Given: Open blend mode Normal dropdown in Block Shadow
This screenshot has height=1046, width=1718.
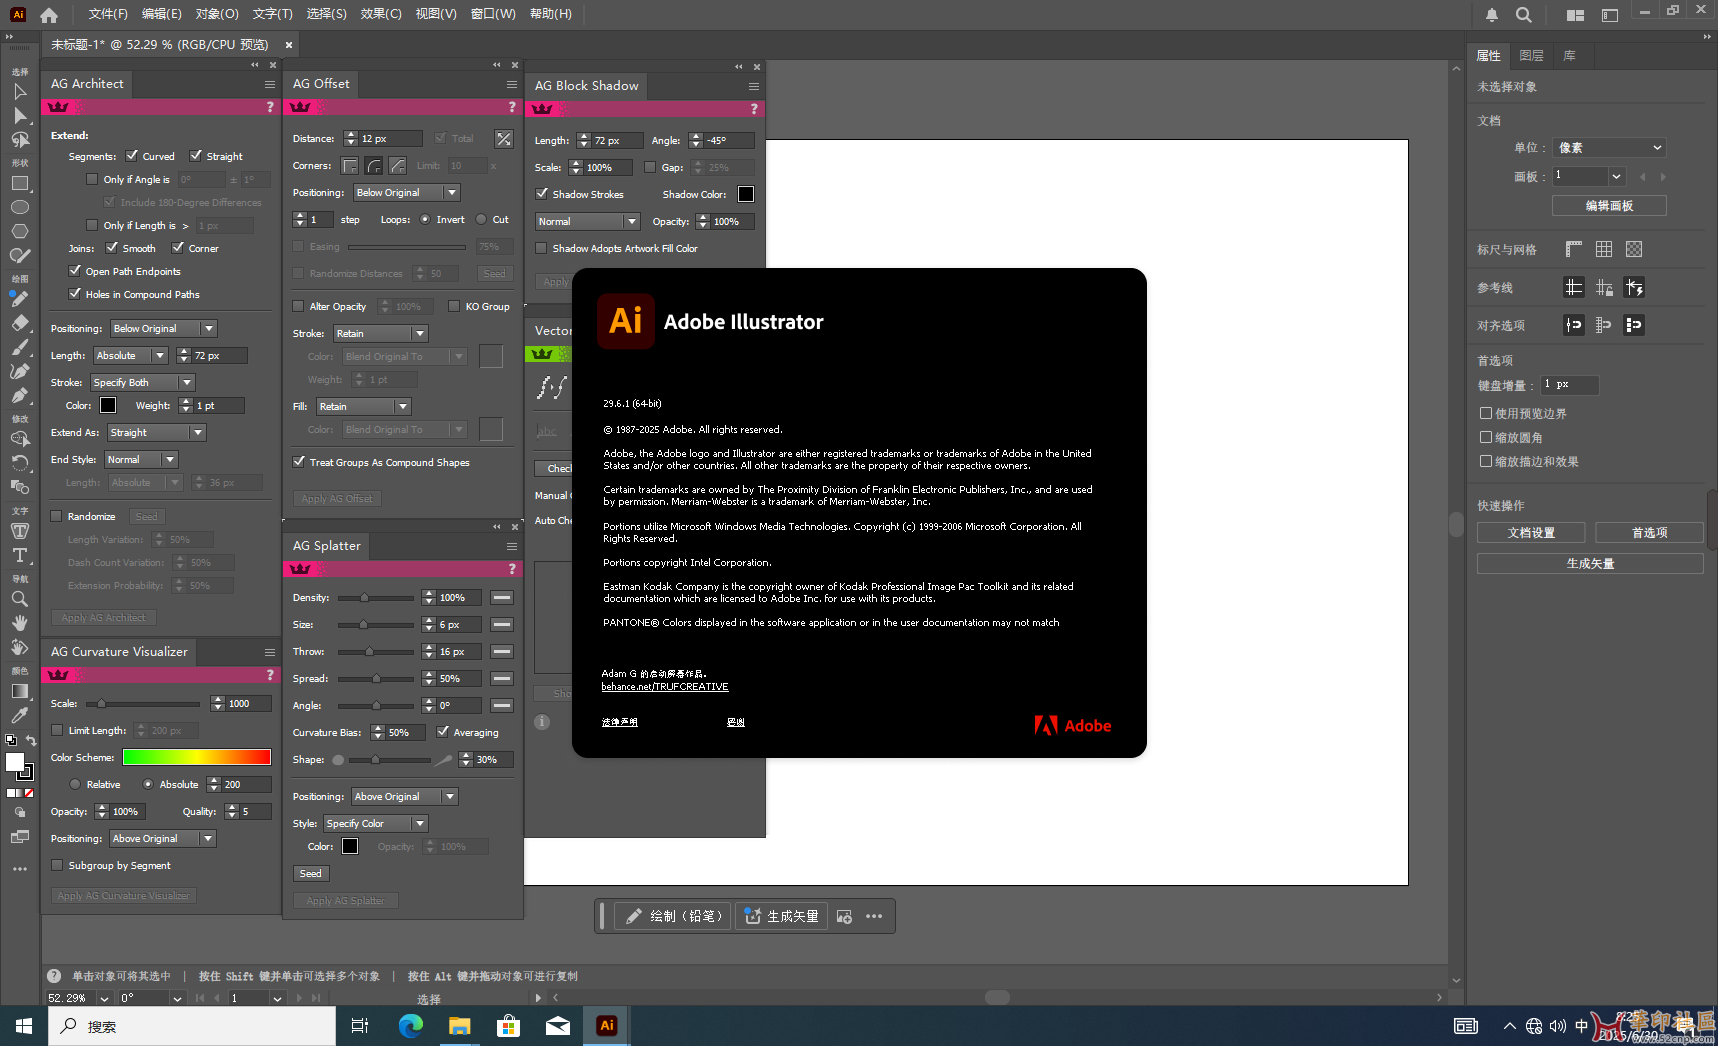Looking at the screenshot, I should click(588, 222).
